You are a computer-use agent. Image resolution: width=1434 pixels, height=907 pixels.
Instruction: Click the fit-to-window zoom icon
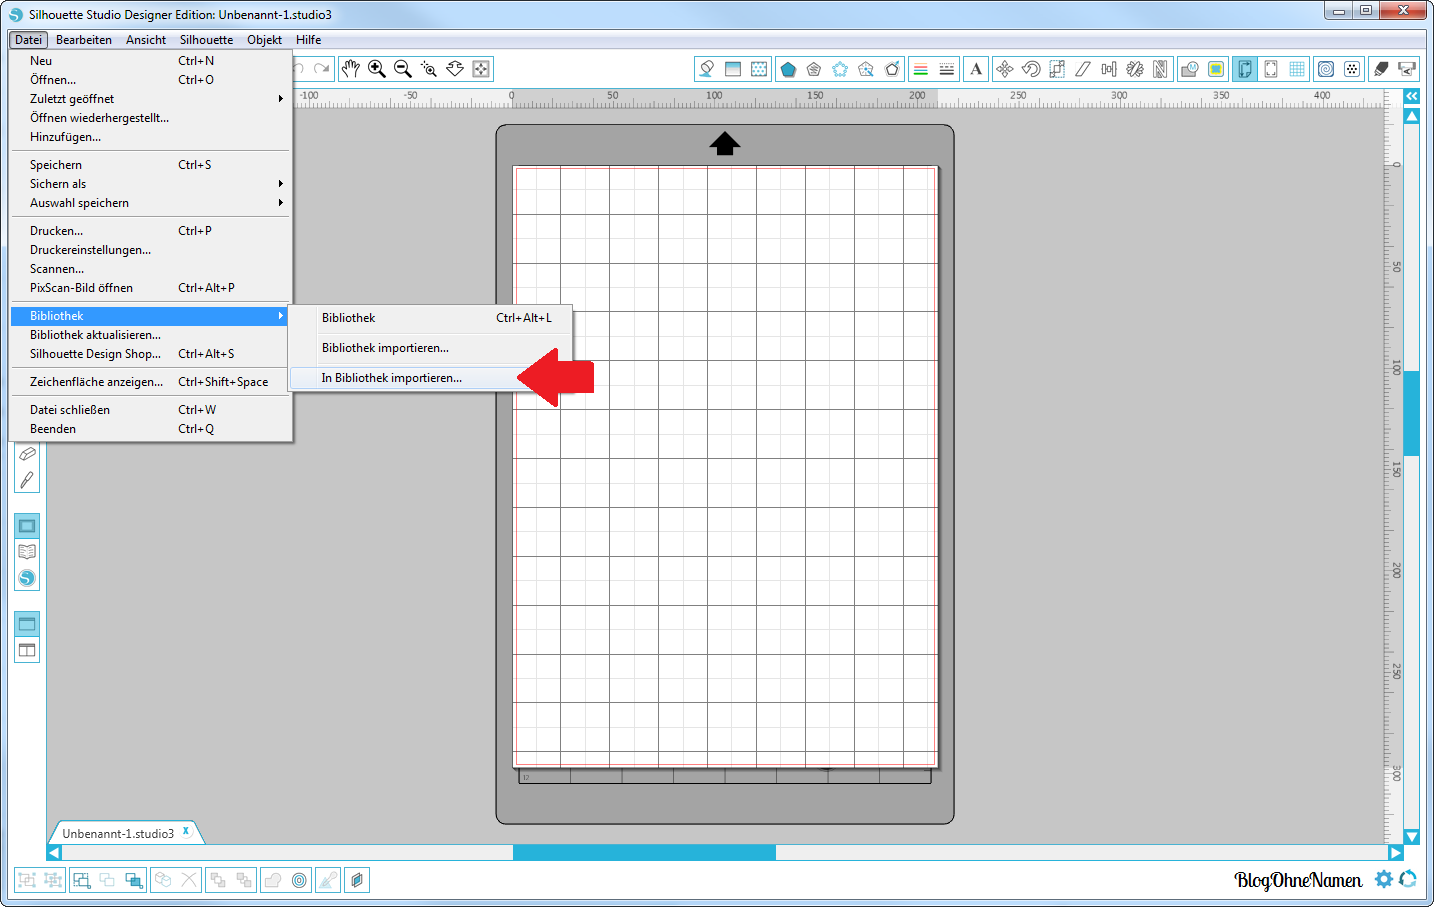tap(481, 69)
